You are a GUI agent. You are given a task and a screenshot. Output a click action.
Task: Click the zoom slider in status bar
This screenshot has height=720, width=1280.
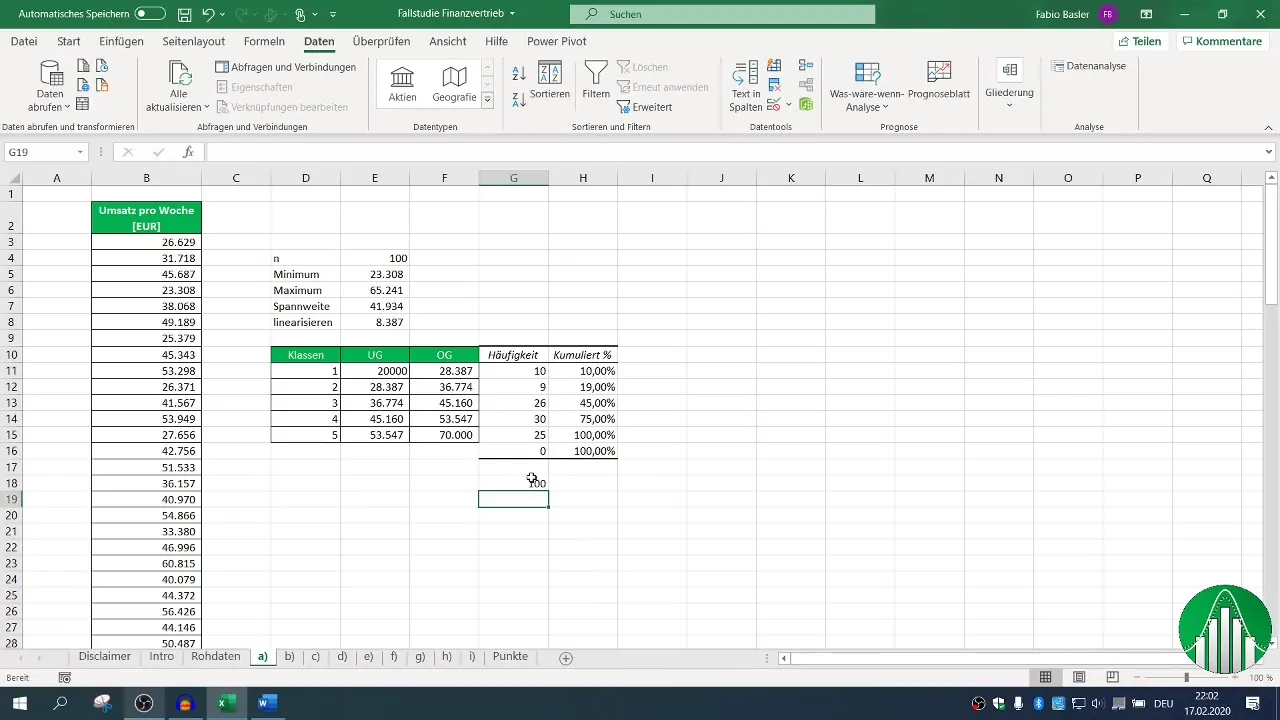(x=1187, y=677)
